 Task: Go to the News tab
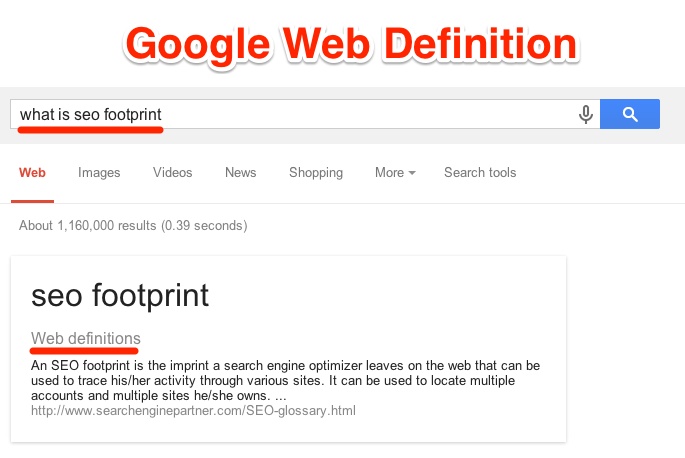point(241,173)
